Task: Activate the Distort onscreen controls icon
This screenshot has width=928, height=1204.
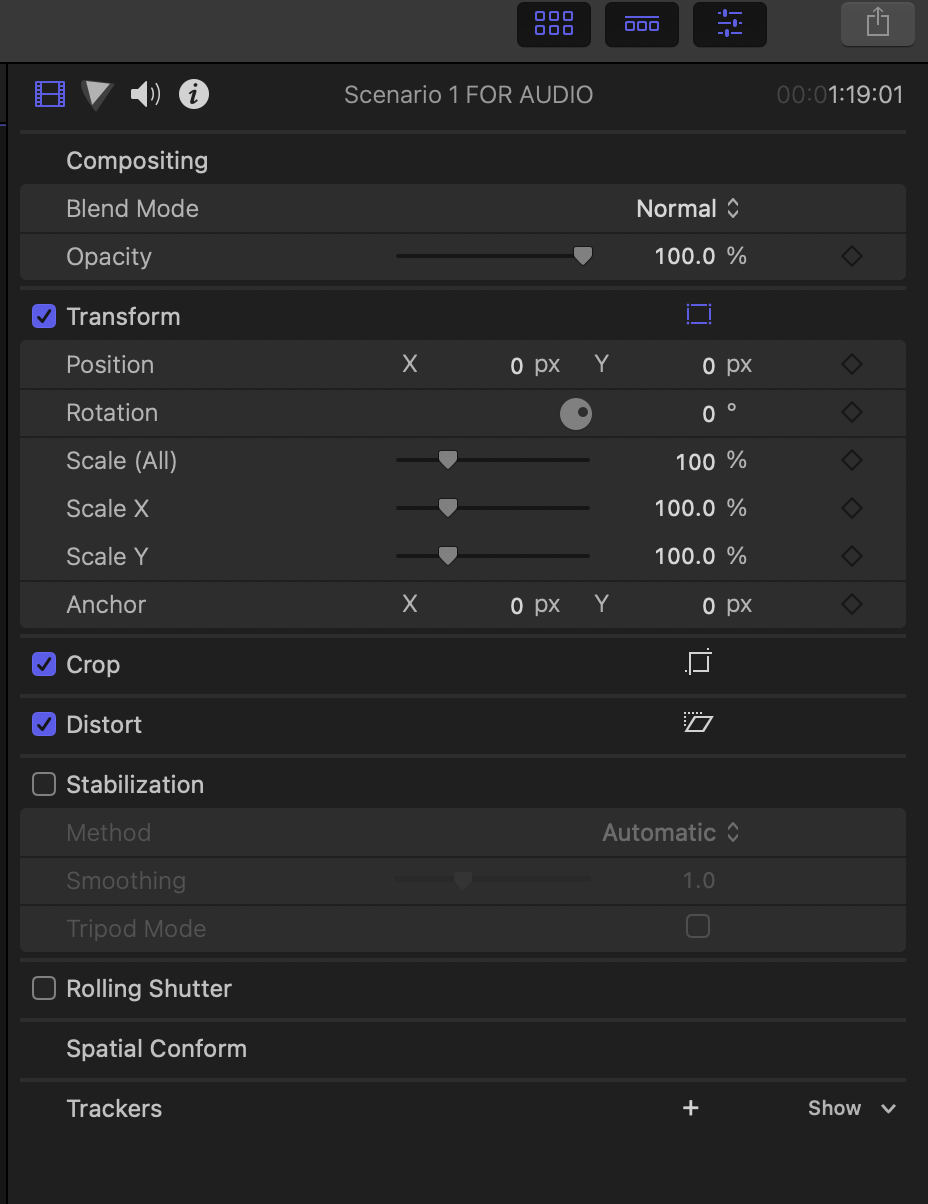Action: [x=698, y=723]
